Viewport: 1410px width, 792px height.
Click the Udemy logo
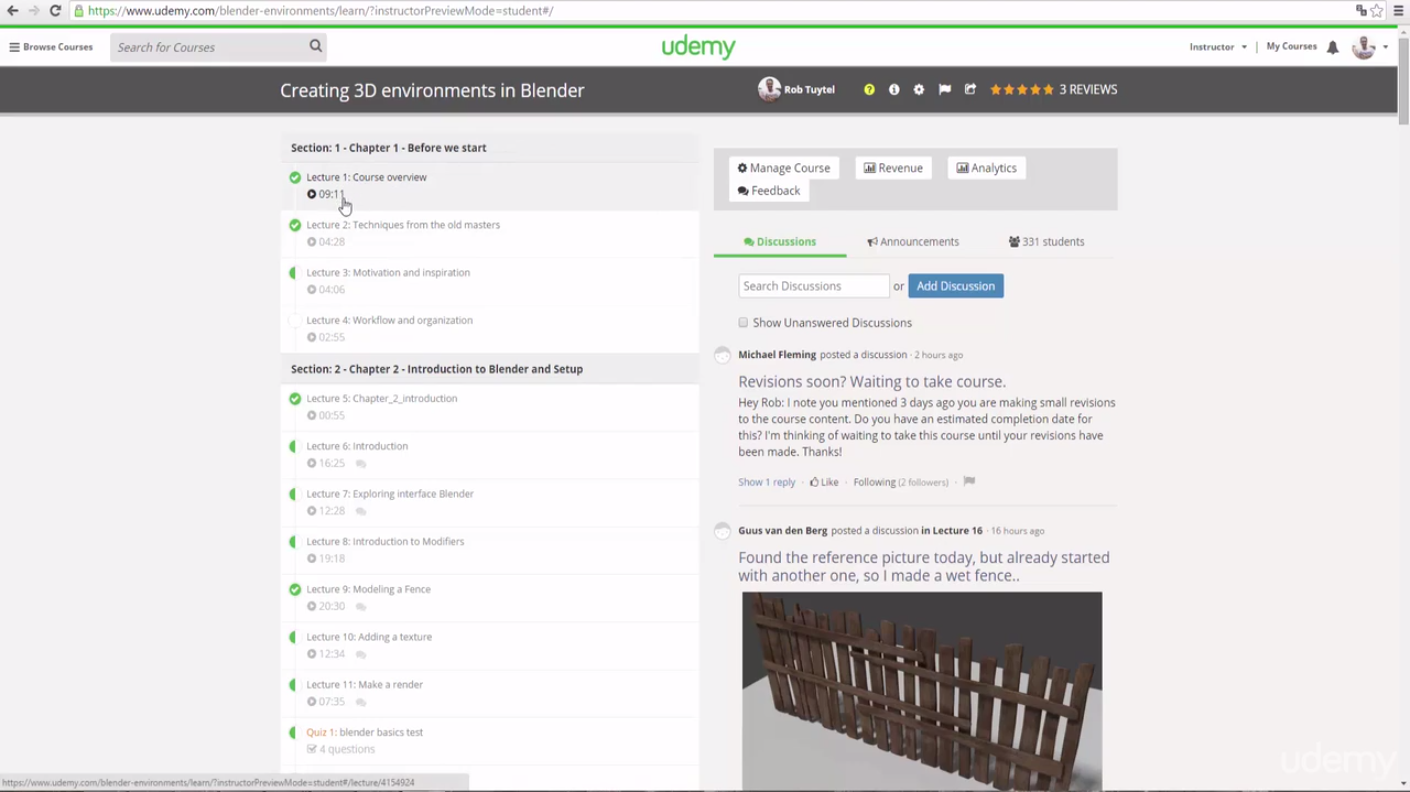point(698,47)
